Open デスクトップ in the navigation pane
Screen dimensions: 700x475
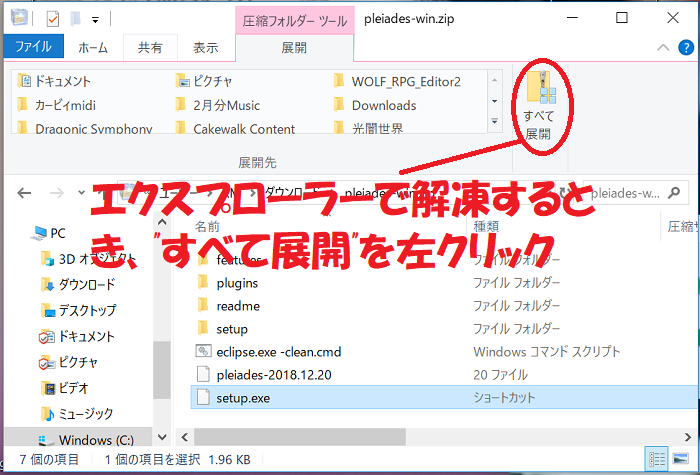[x=79, y=310]
